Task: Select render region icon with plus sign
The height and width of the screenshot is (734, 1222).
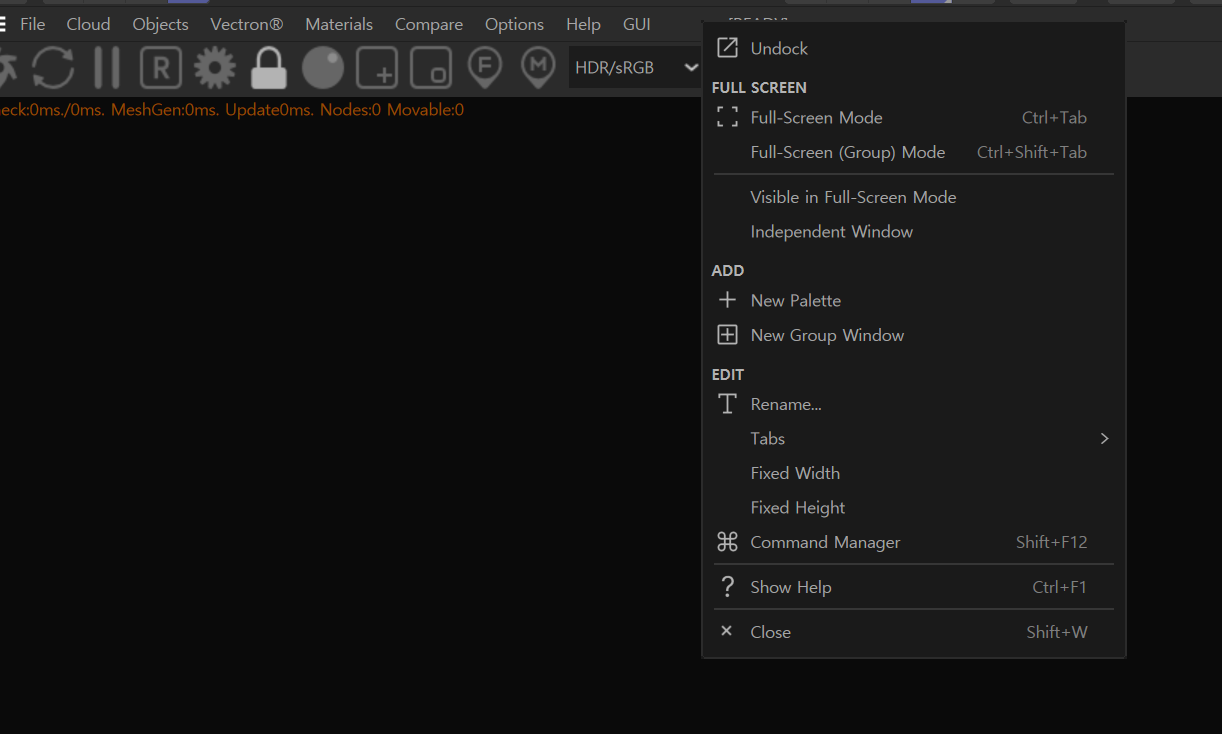Action: coord(377,68)
